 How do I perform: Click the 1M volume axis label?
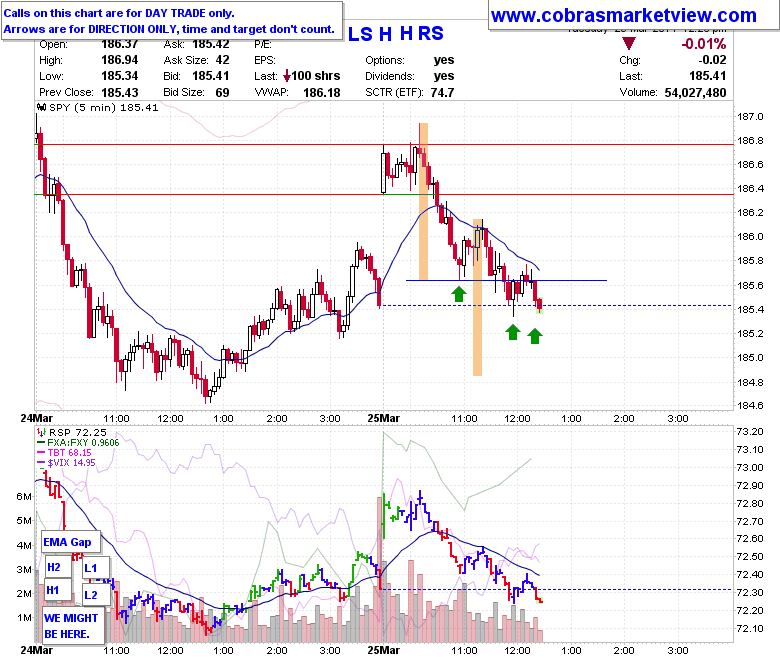point(24,618)
